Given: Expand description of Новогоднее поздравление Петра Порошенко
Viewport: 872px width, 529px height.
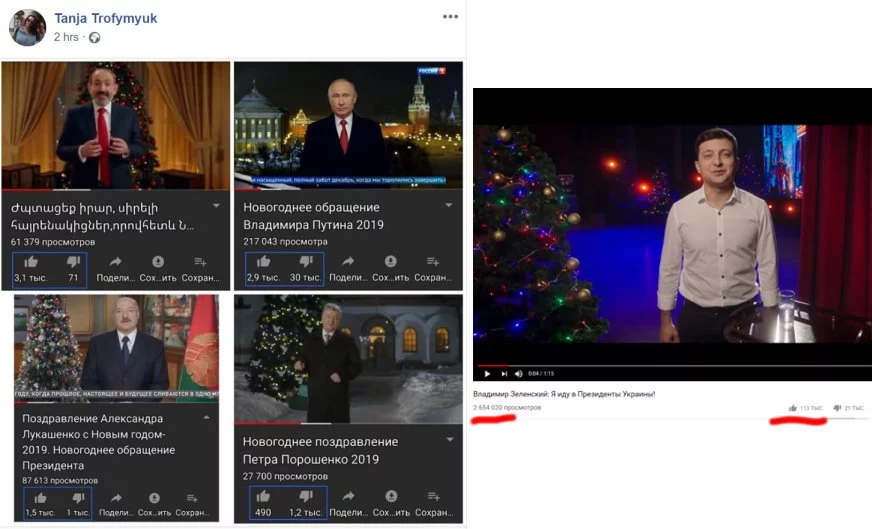Looking at the screenshot, I should (x=450, y=439).
